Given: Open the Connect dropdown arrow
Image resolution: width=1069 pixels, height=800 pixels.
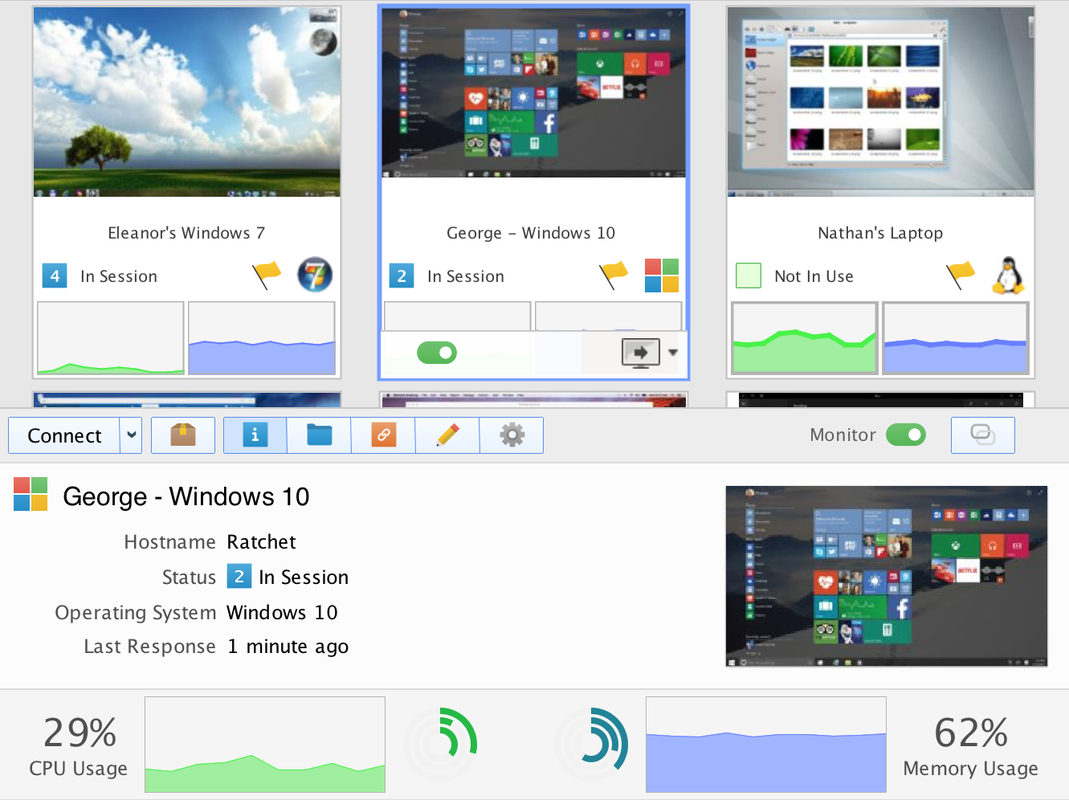Looking at the screenshot, I should click(130, 435).
